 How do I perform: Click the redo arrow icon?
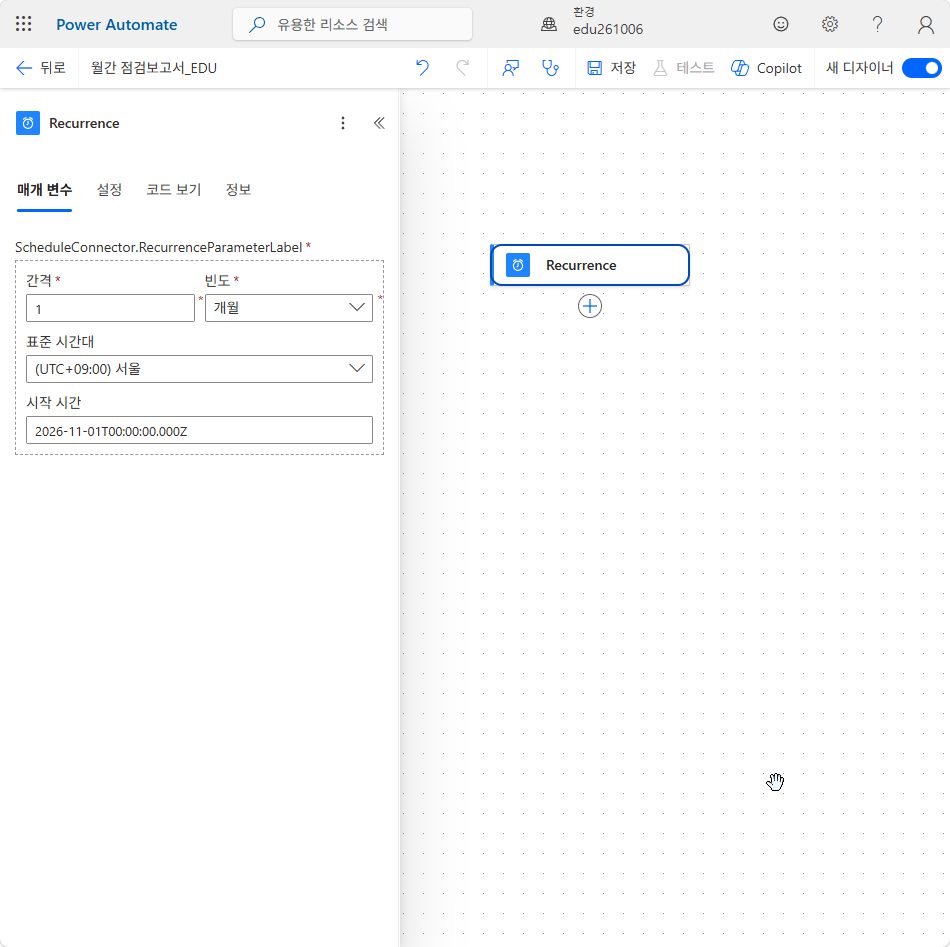click(x=463, y=68)
